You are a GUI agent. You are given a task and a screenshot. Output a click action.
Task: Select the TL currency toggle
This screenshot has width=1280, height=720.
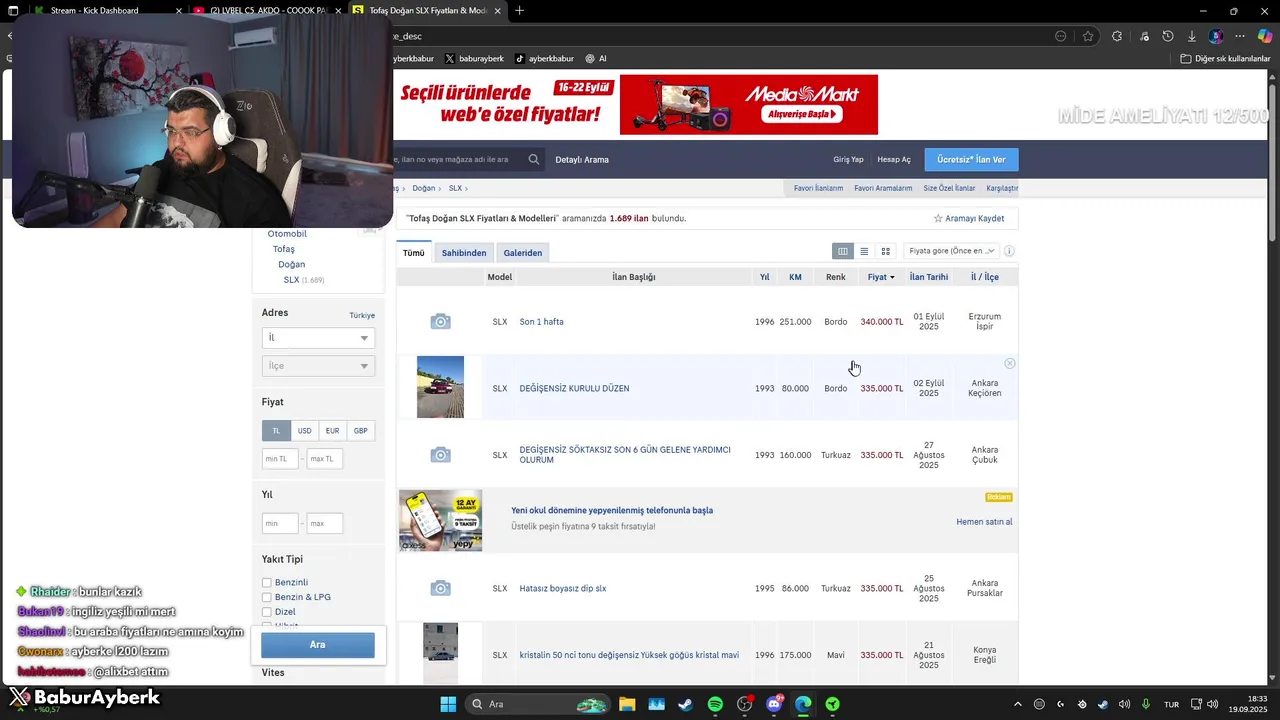click(276, 430)
